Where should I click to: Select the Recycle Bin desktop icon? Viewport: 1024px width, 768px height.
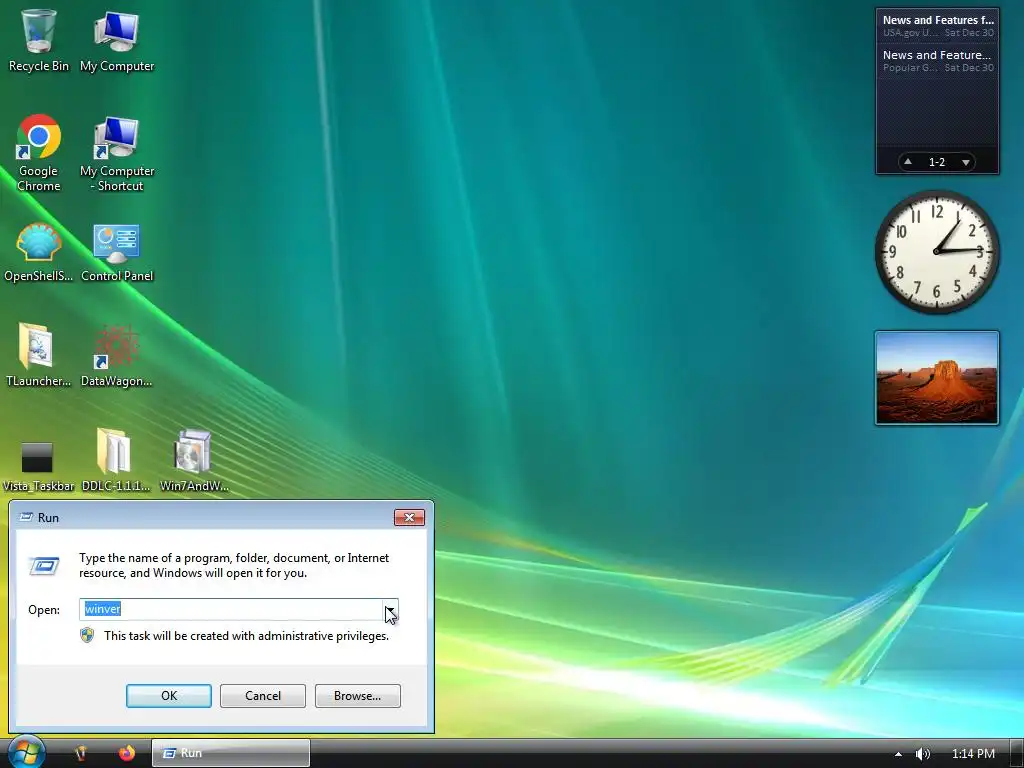click(x=38, y=40)
